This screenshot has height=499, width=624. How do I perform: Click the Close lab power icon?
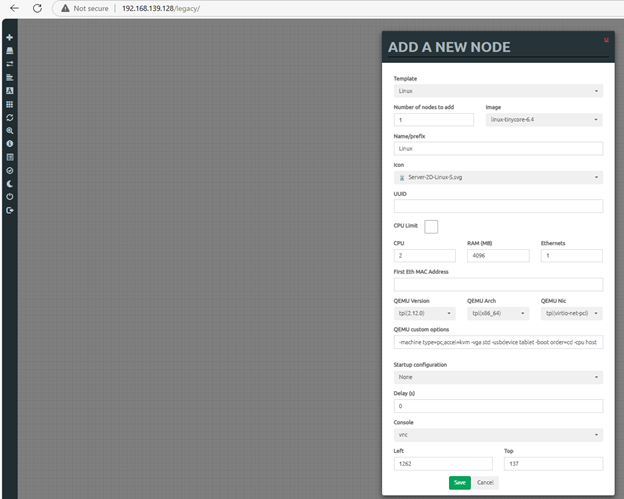tap(10, 197)
